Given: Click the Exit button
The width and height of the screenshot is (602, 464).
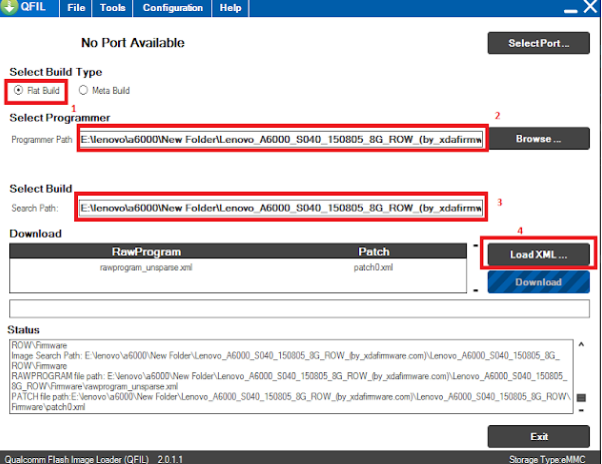Looking at the screenshot, I should (539, 436).
